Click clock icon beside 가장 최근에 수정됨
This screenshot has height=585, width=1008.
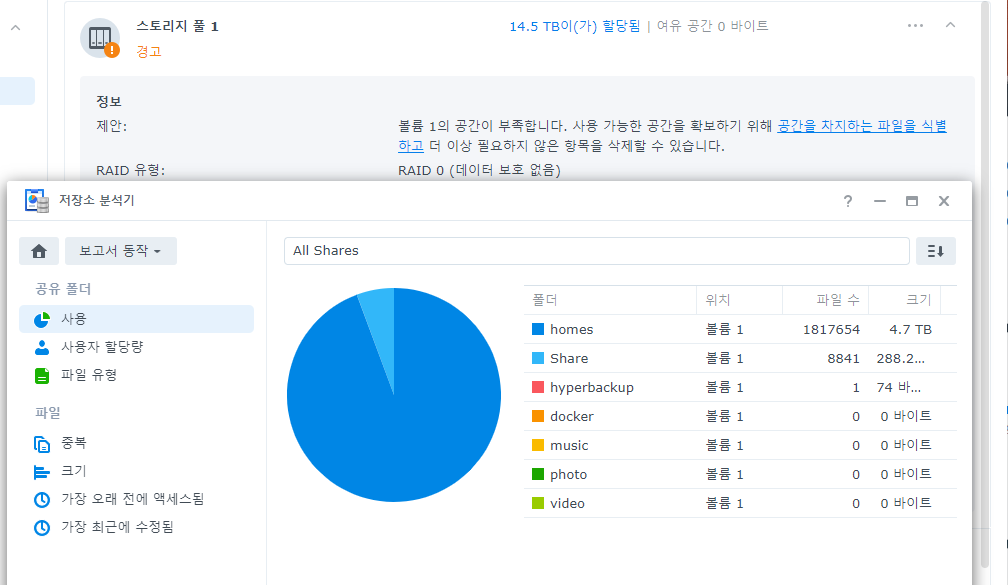[42, 528]
